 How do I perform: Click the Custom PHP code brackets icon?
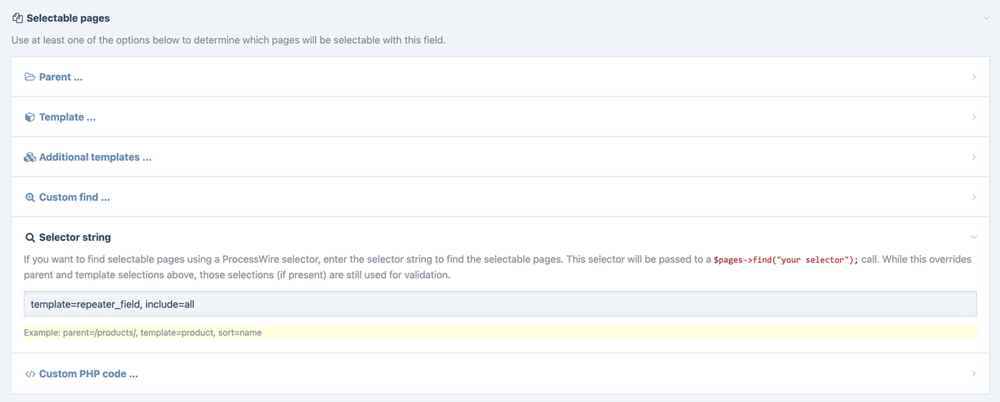pos(30,374)
